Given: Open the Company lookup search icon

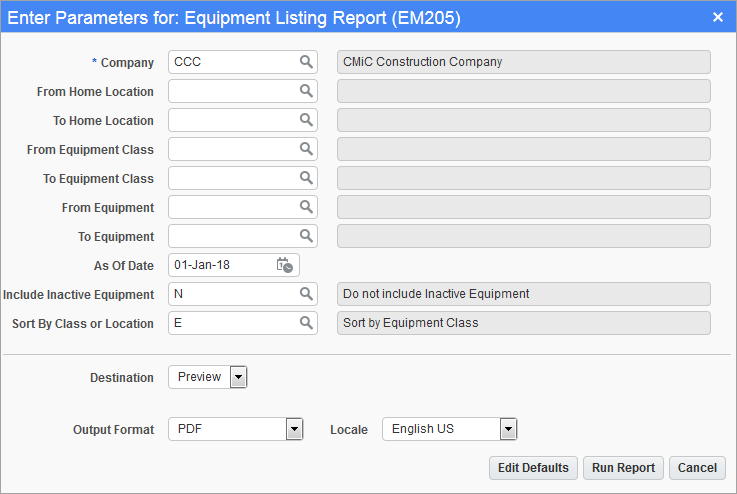Looking at the screenshot, I should [306, 62].
